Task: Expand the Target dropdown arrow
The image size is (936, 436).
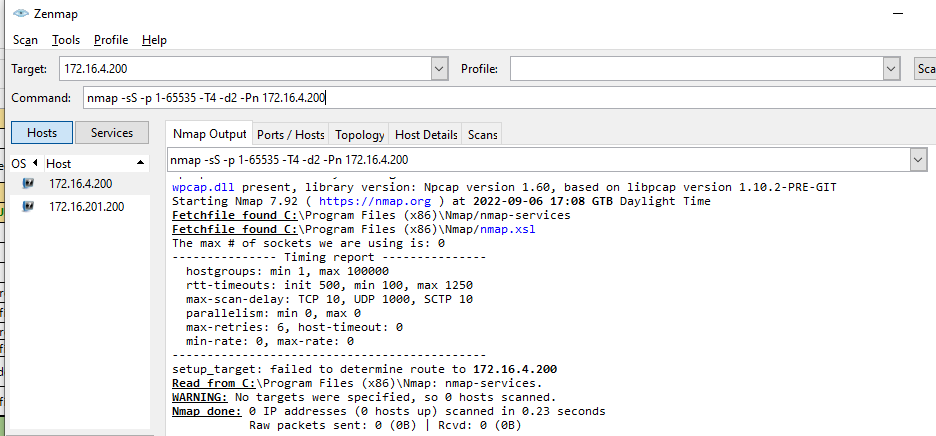Action: click(439, 69)
